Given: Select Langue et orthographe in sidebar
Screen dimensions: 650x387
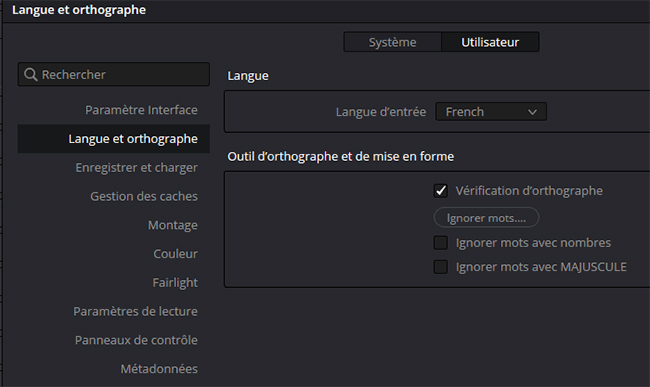Looking at the screenshot, I should 114,139.
